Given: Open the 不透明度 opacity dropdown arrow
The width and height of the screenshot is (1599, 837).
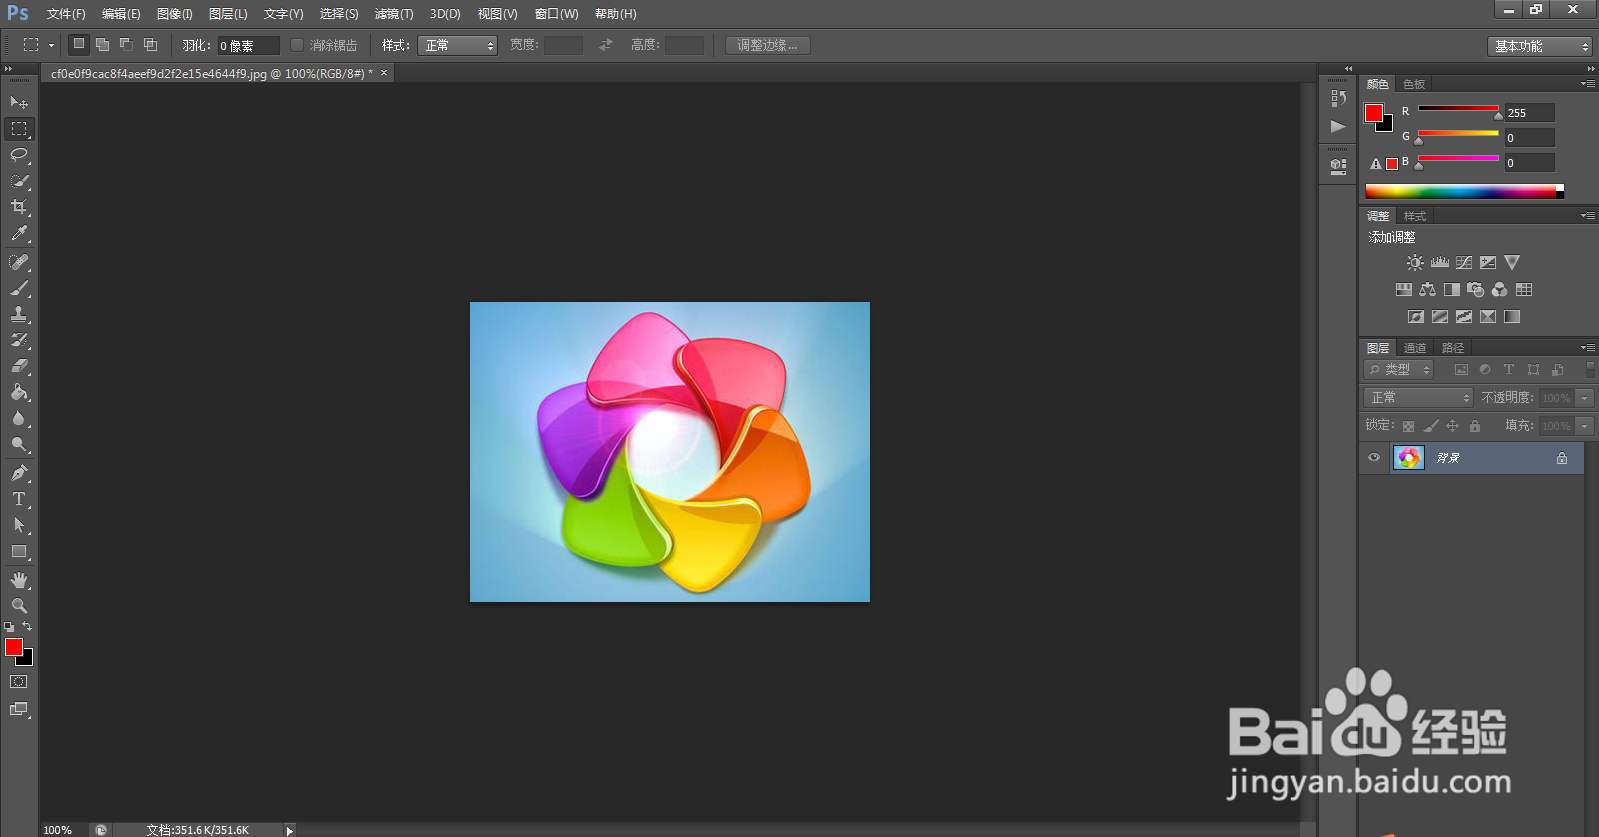Looking at the screenshot, I should (x=1584, y=398).
